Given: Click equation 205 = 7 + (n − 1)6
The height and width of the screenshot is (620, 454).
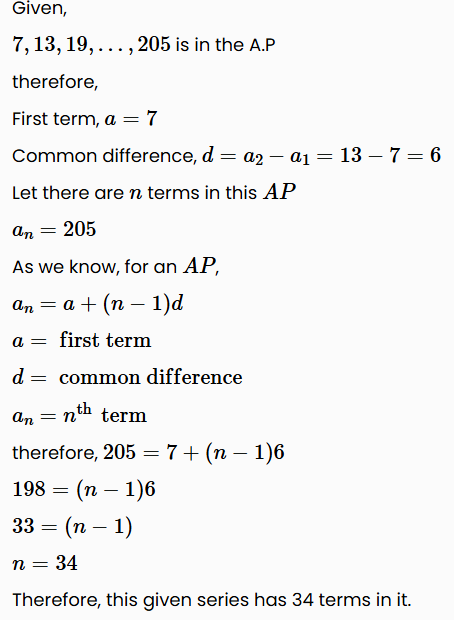Looking at the screenshot, I should point(148,452).
